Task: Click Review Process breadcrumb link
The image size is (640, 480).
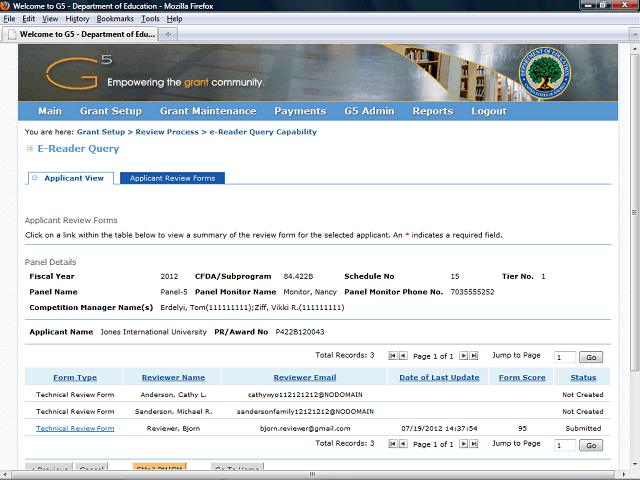Action: coord(167,132)
